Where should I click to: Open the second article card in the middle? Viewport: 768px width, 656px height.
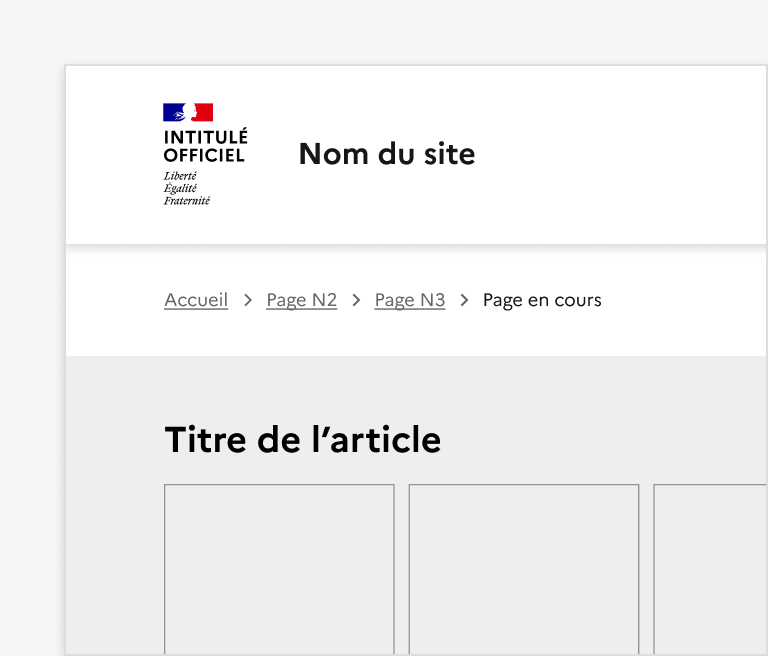click(x=523, y=568)
